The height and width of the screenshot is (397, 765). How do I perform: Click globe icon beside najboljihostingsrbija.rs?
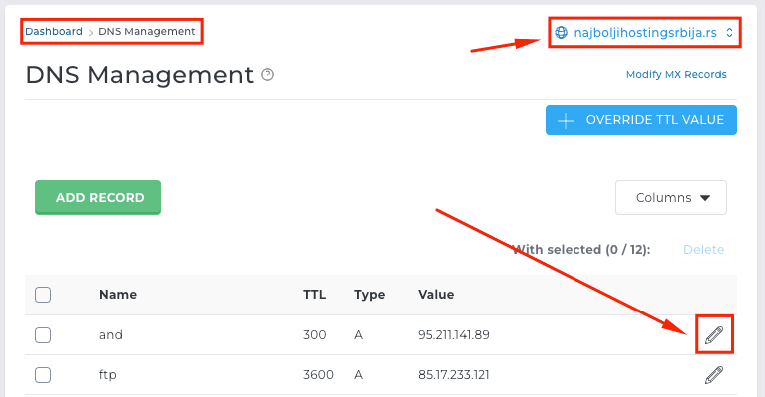562,33
